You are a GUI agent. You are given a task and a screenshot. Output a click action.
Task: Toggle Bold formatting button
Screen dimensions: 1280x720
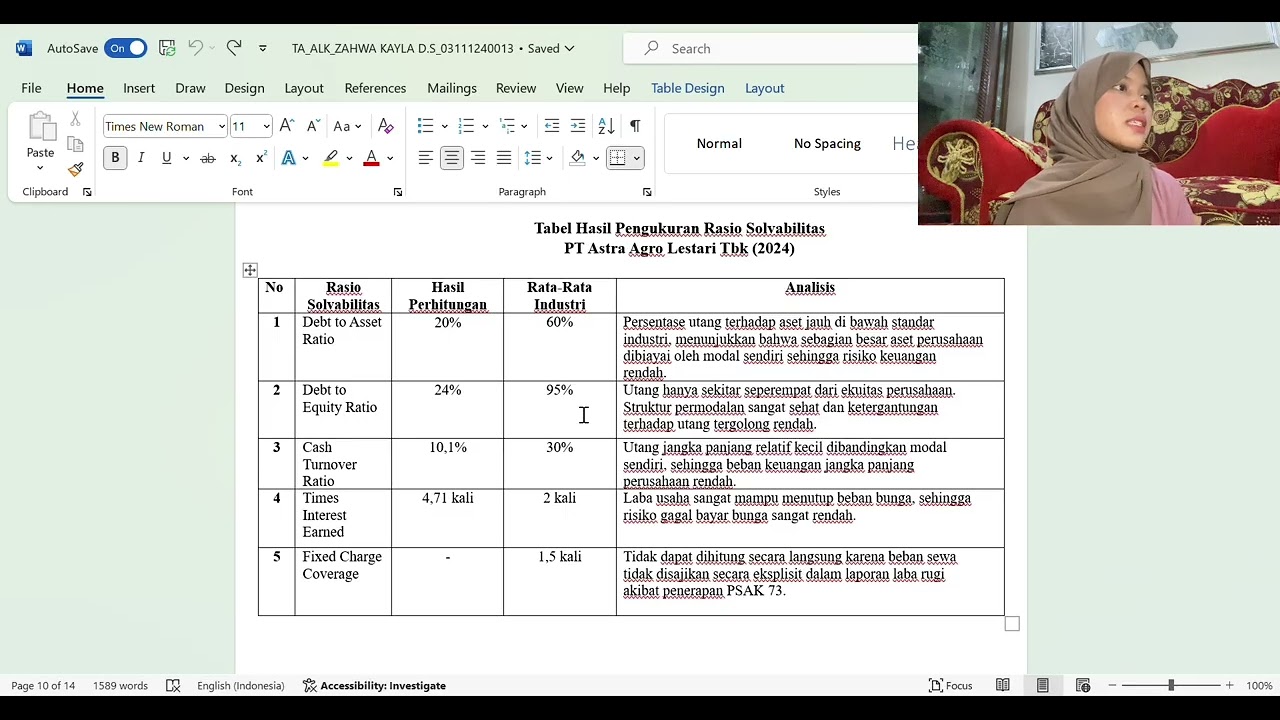click(115, 158)
